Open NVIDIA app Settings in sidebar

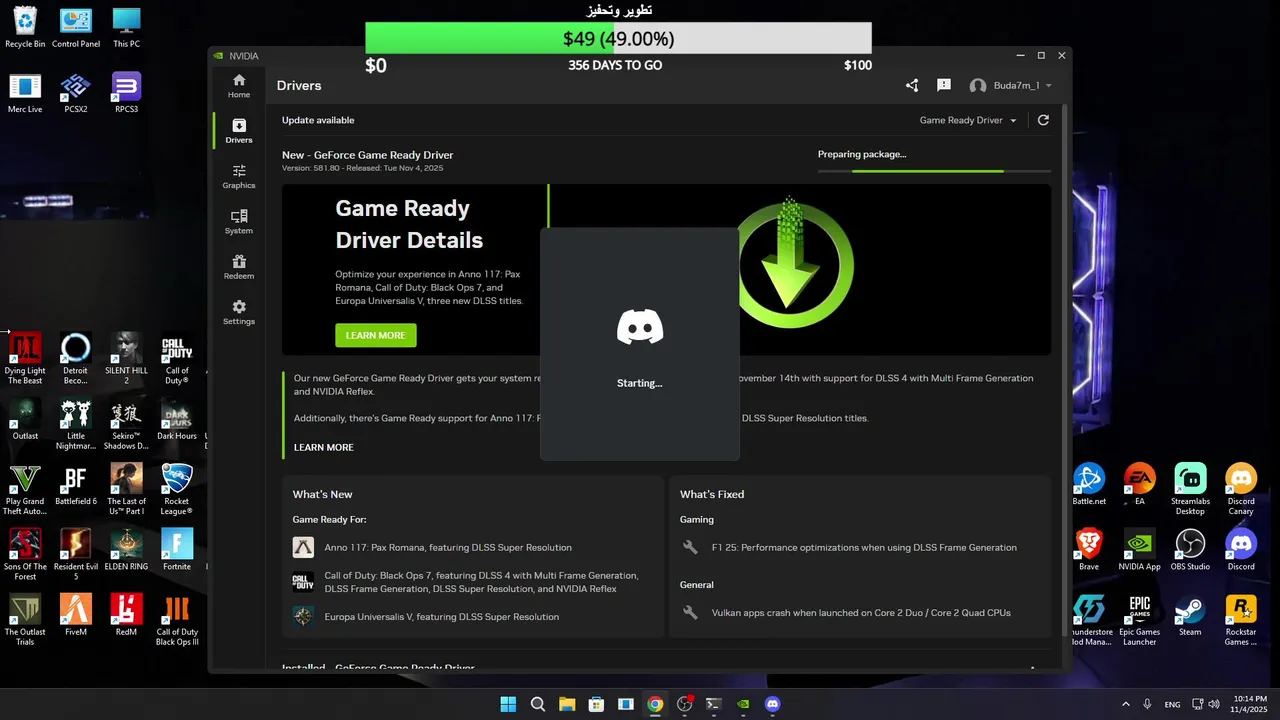(x=238, y=313)
